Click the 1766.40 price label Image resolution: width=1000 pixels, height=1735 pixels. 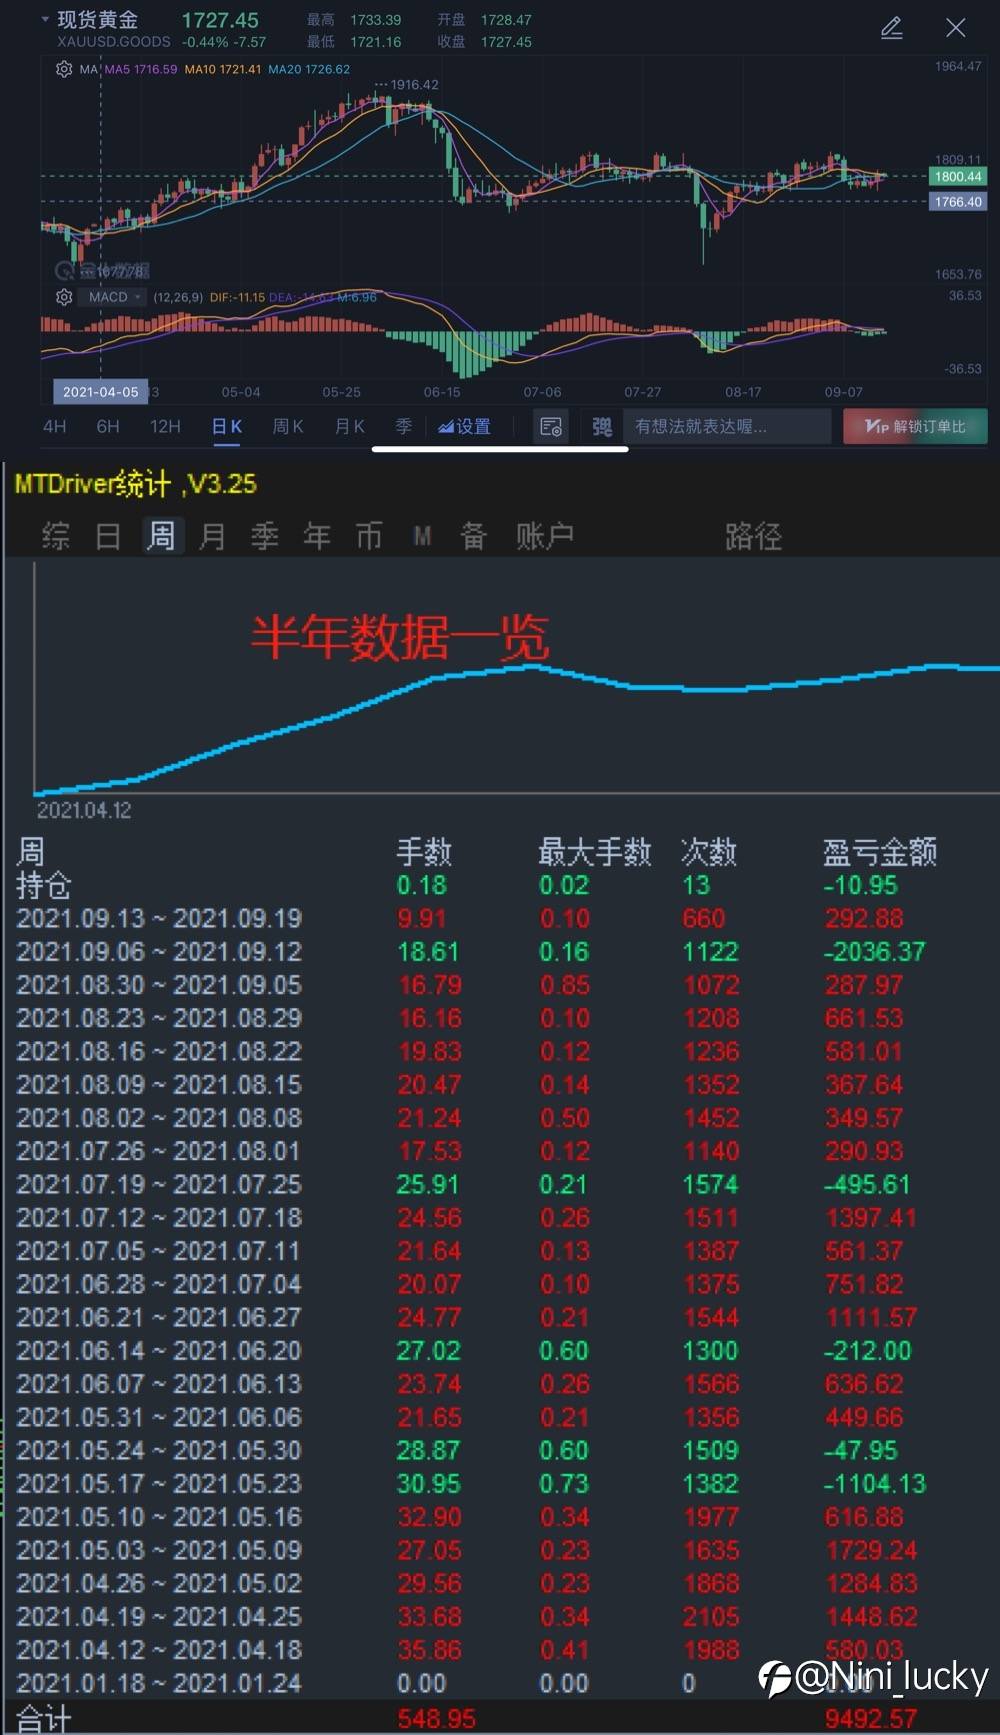point(958,202)
